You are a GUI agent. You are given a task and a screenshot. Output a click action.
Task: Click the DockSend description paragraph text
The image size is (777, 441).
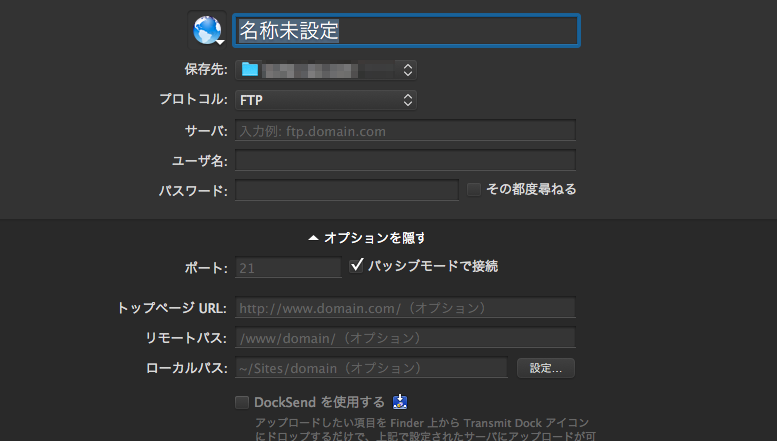(x=425, y=429)
